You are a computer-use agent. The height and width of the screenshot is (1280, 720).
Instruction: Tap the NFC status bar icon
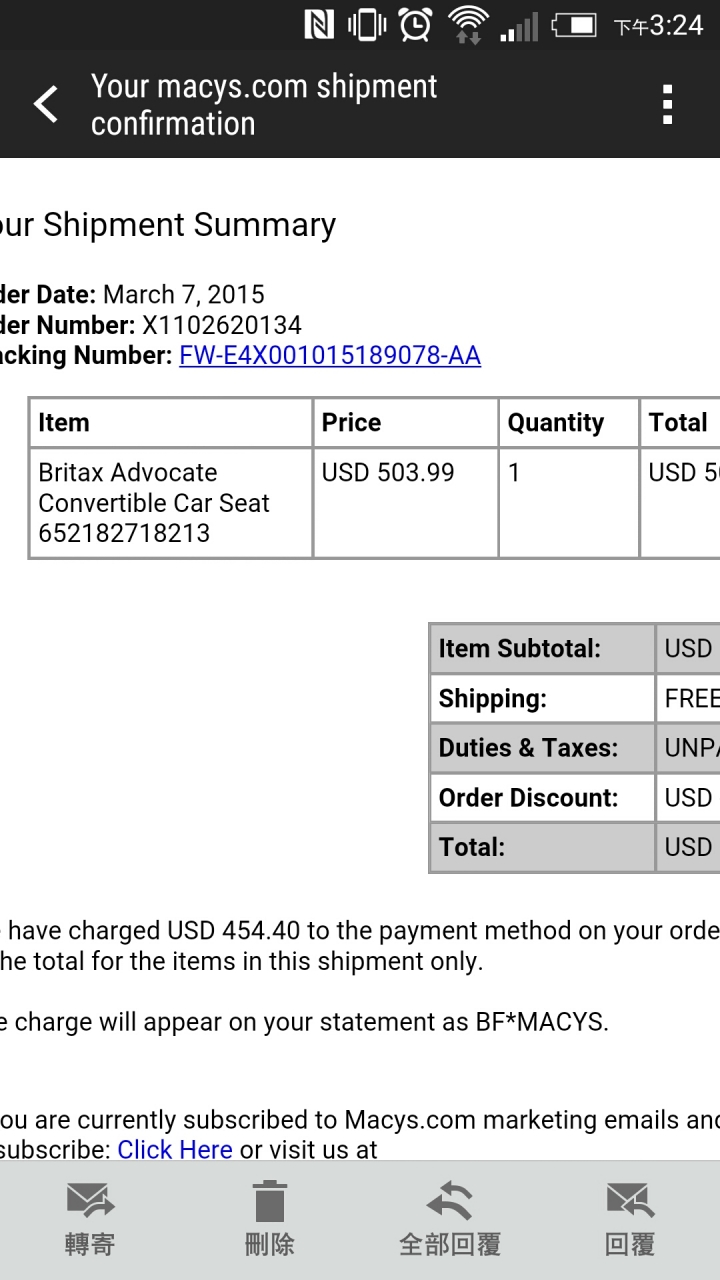[x=319, y=25]
